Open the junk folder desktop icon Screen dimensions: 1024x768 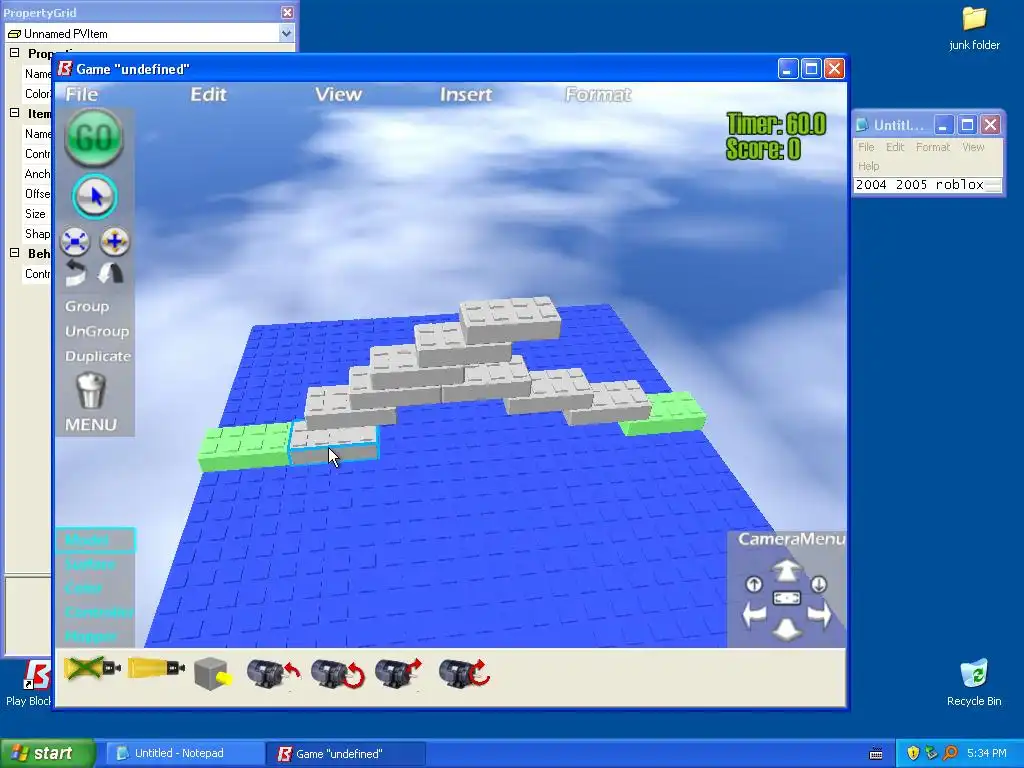(974, 29)
